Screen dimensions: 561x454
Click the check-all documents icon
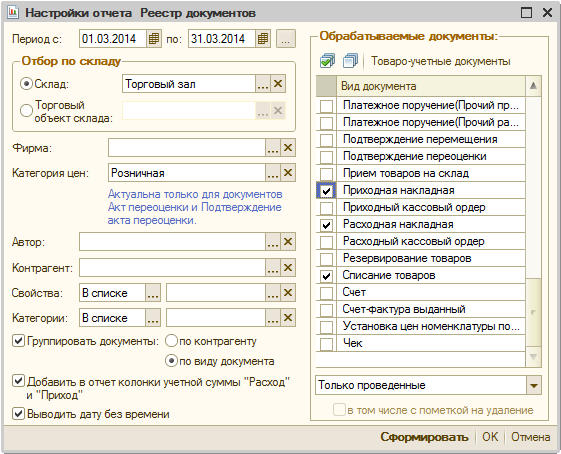click(x=327, y=61)
